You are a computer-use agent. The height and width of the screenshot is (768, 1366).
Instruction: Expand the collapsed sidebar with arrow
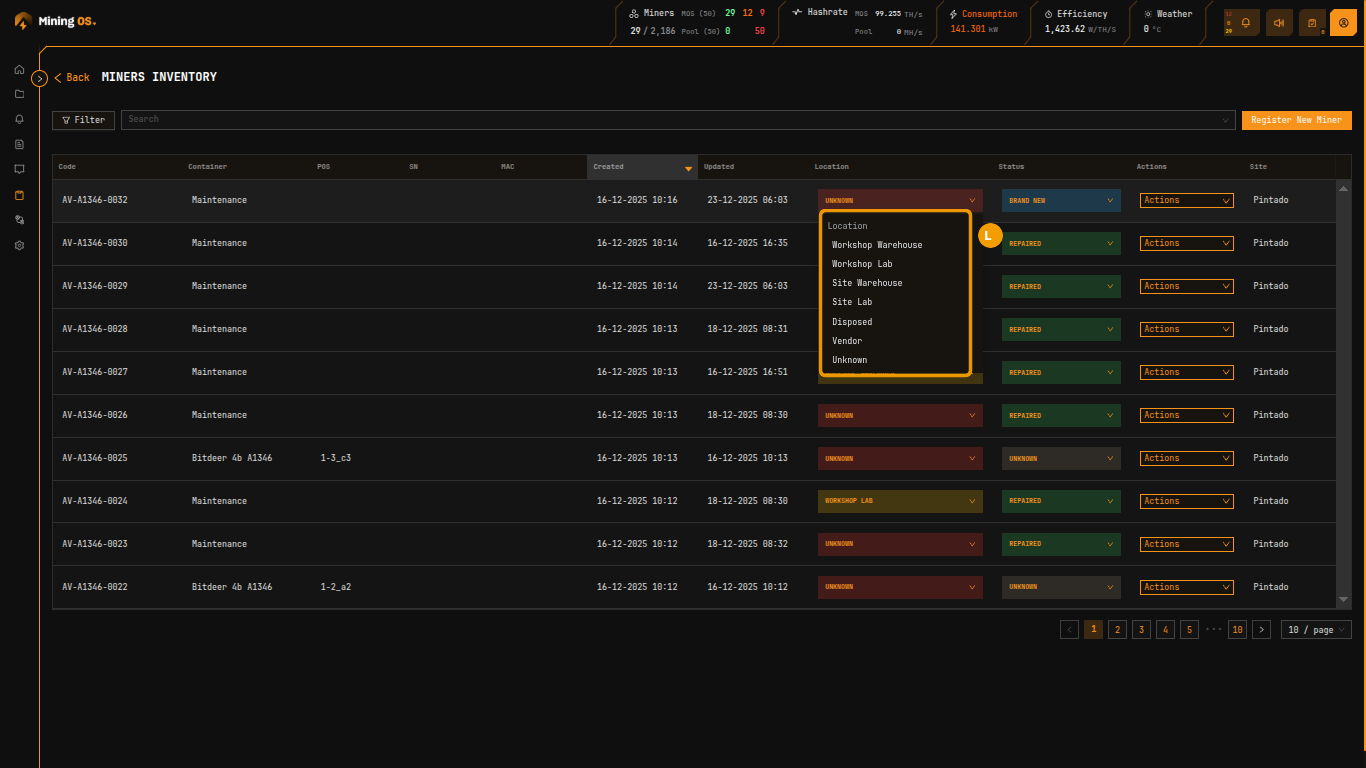(x=40, y=78)
